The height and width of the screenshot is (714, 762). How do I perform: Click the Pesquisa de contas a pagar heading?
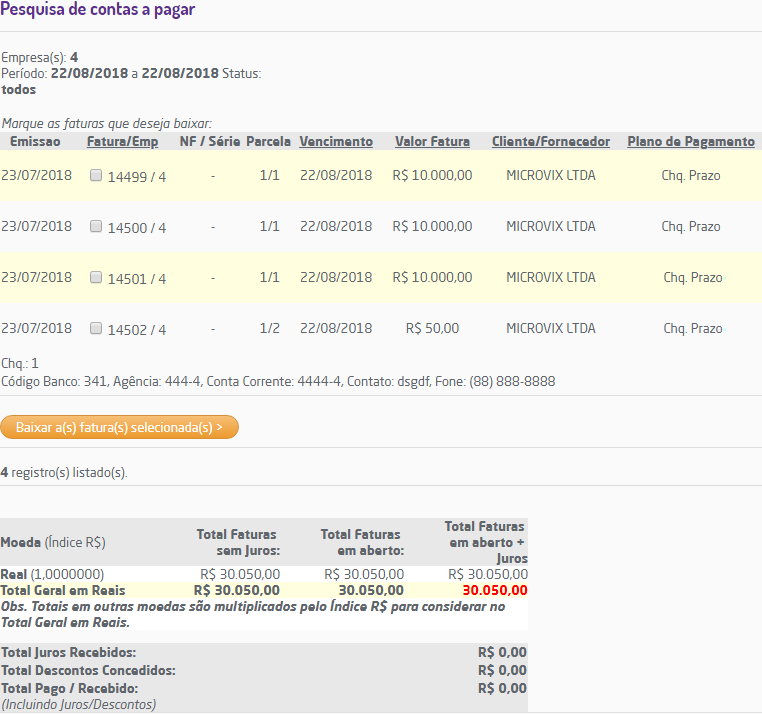(x=98, y=9)
